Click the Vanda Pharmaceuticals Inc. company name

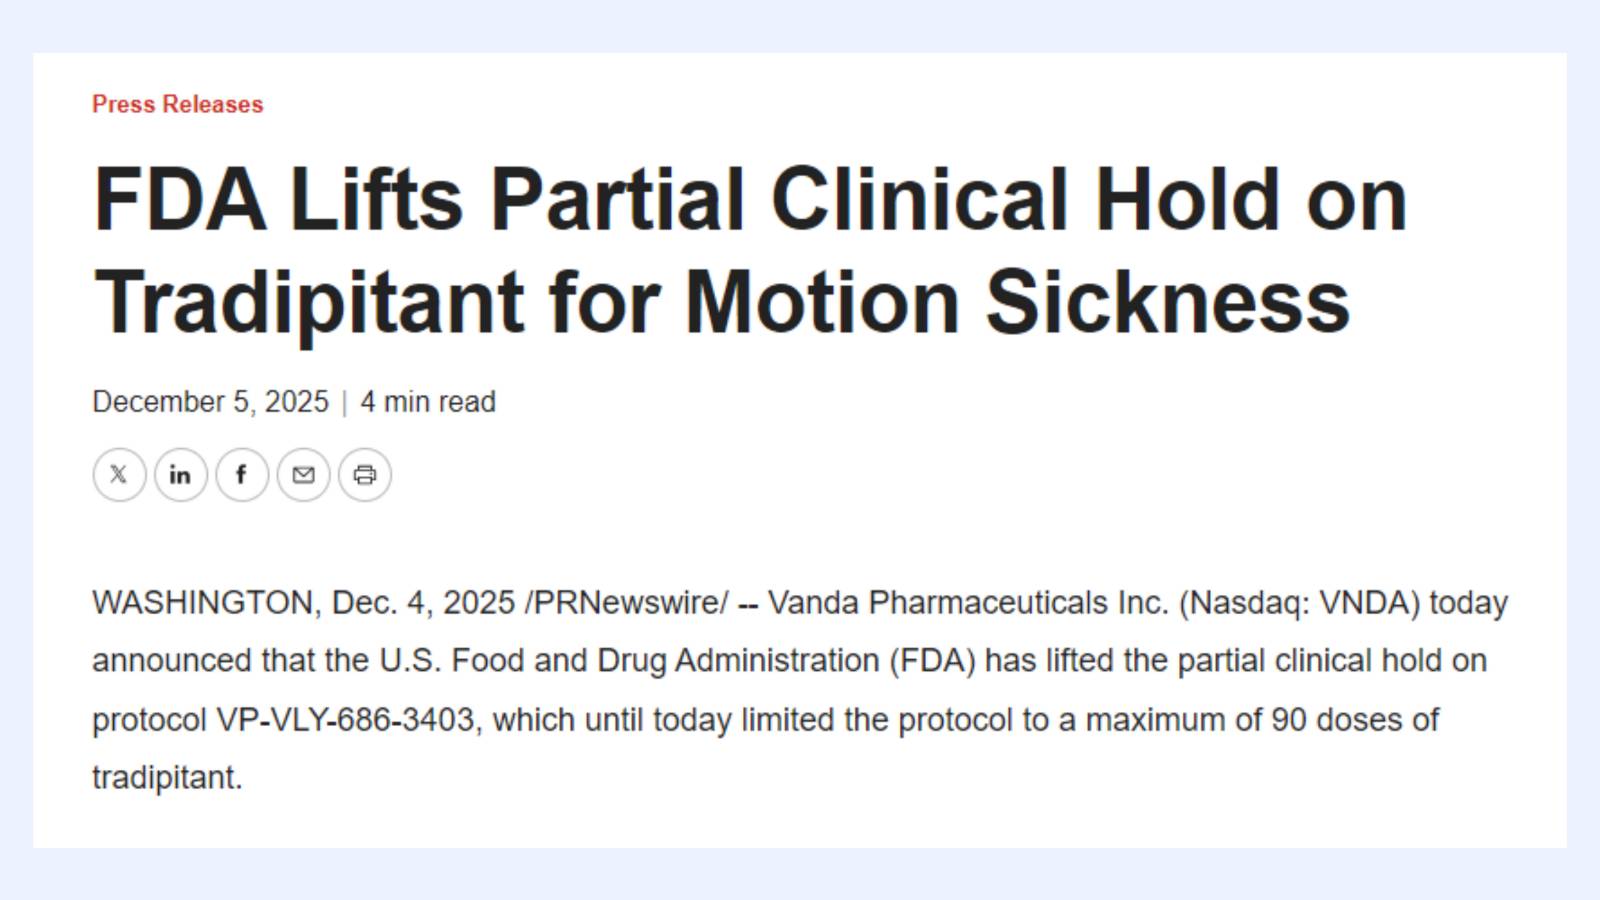968,603
